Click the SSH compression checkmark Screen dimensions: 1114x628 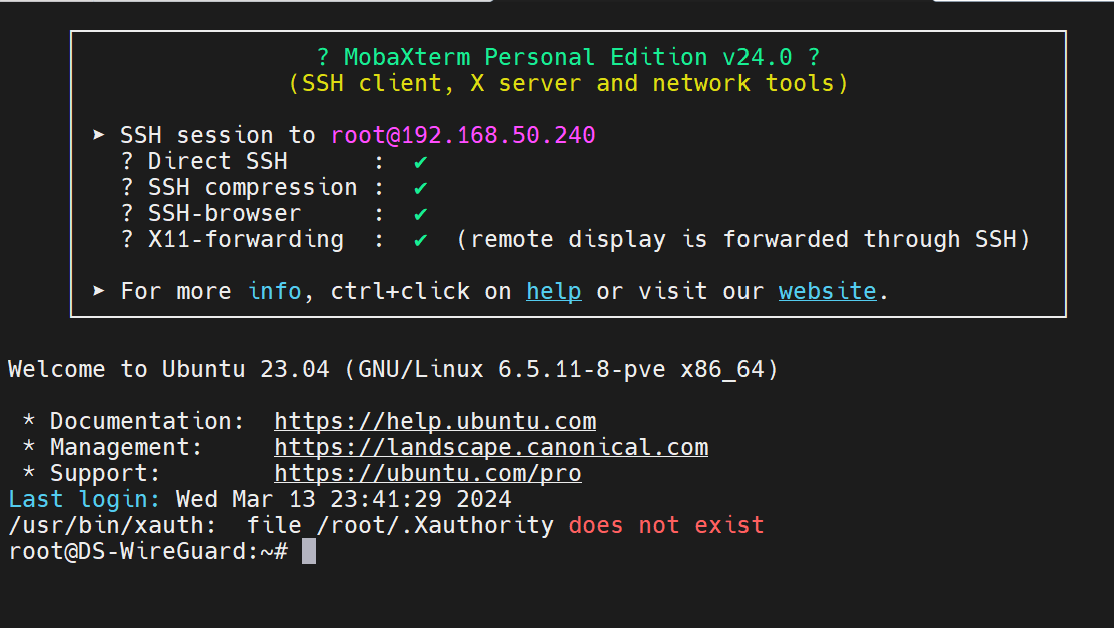421,188
